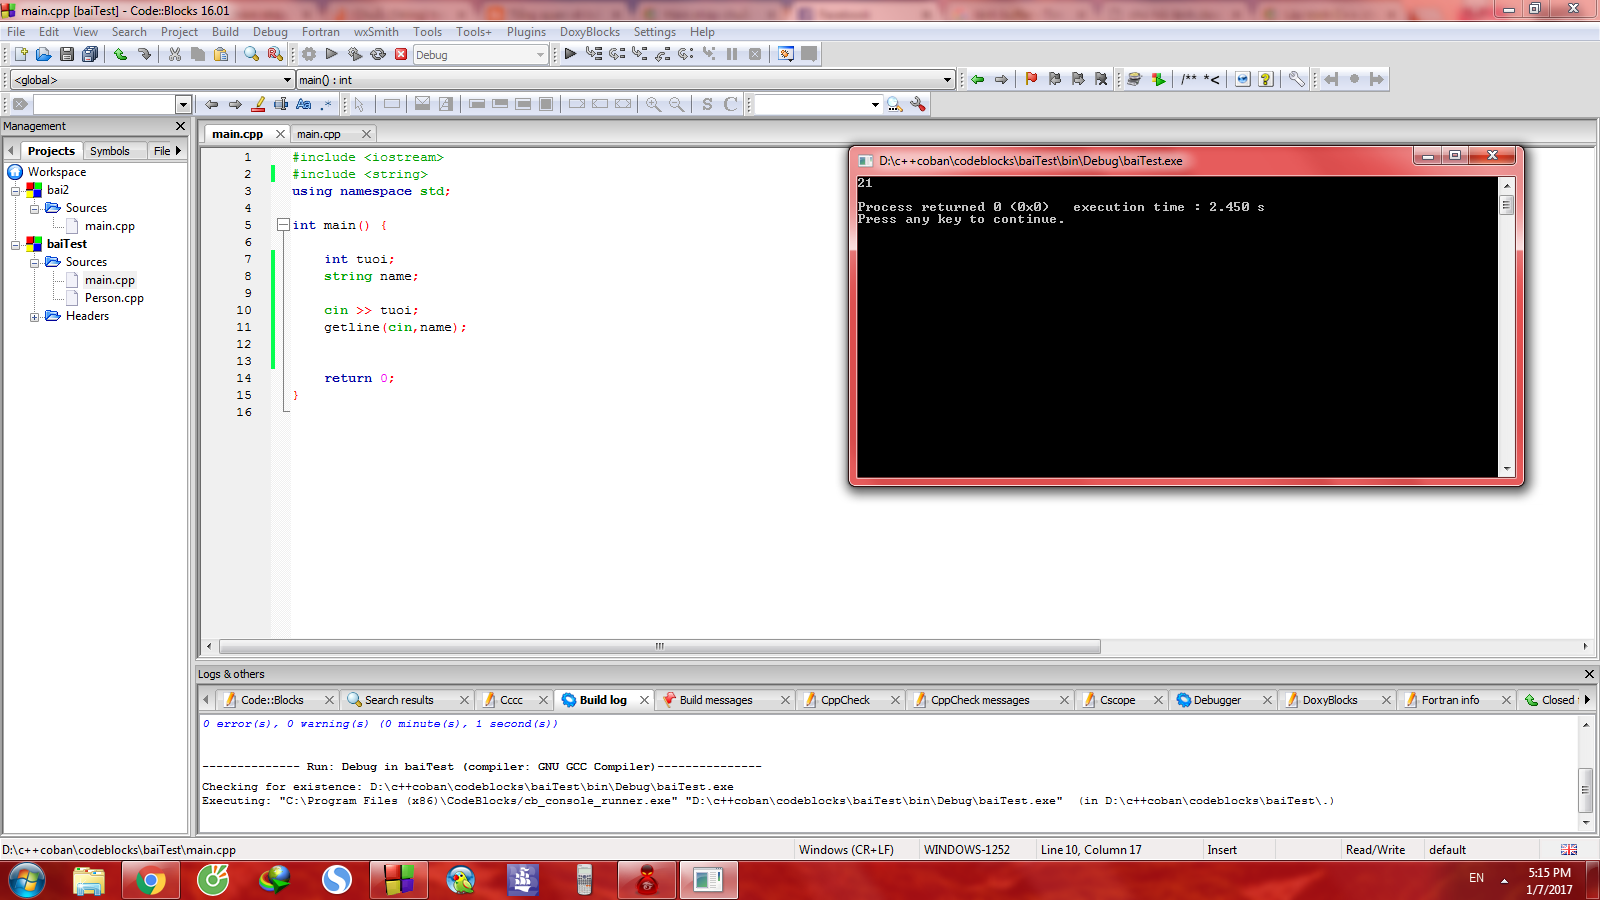
Task: Switch to the Build messages tab
Action: click(715, 700)
